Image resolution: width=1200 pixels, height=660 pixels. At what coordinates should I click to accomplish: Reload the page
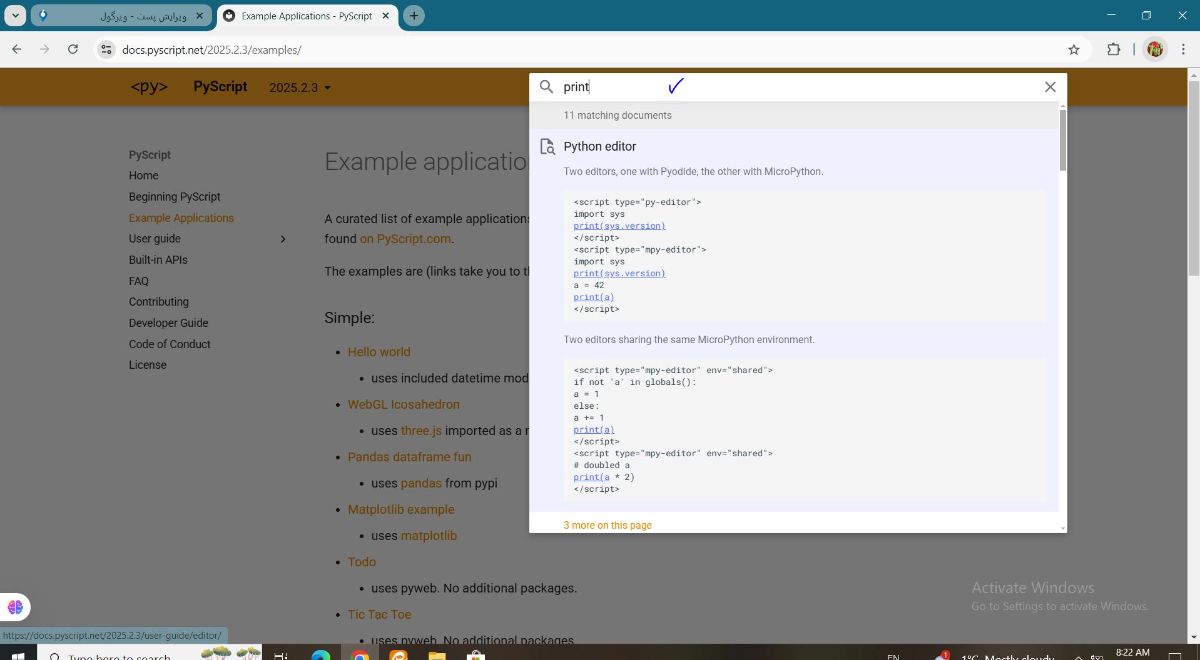pyautogui.click(x=73, y=49)
